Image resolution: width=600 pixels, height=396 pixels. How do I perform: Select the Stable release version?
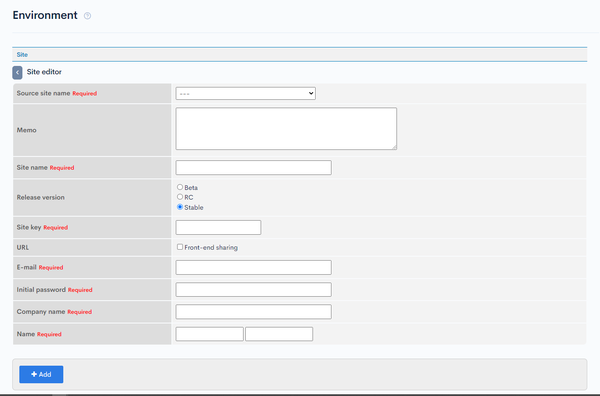coord(180,207)
